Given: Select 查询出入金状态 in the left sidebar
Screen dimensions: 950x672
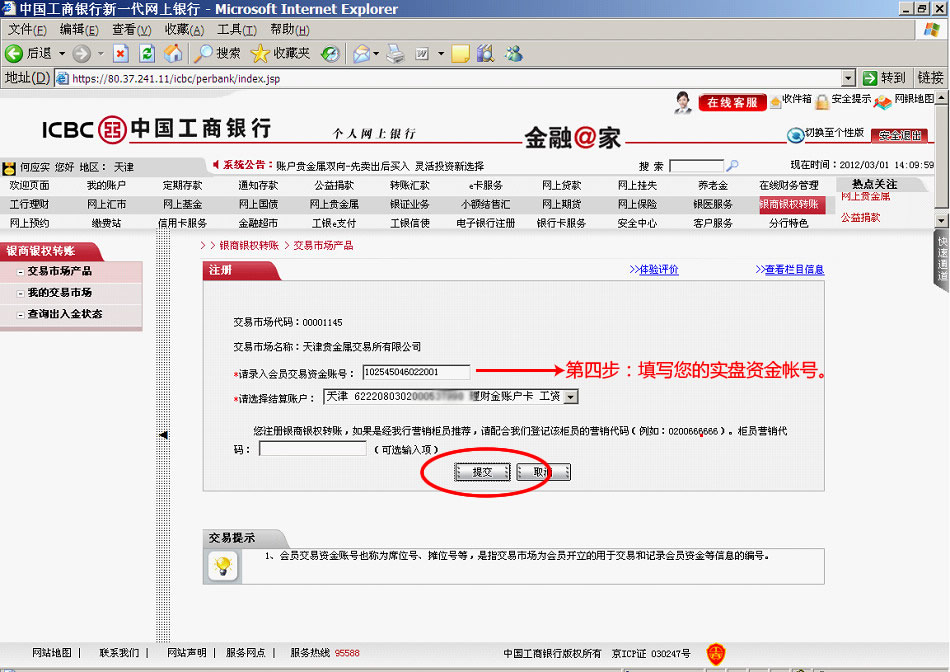Looking at the screenshot, I should pyautogui.click(x=65, y=314).
